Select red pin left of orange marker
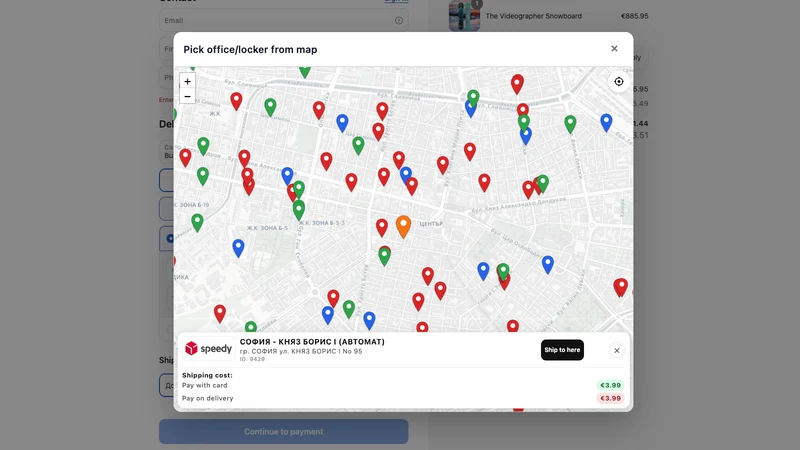 382,228
